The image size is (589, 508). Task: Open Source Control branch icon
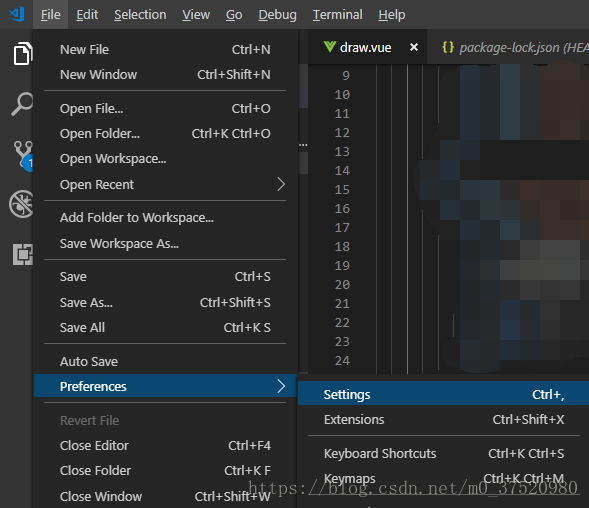tap(23, 155)
